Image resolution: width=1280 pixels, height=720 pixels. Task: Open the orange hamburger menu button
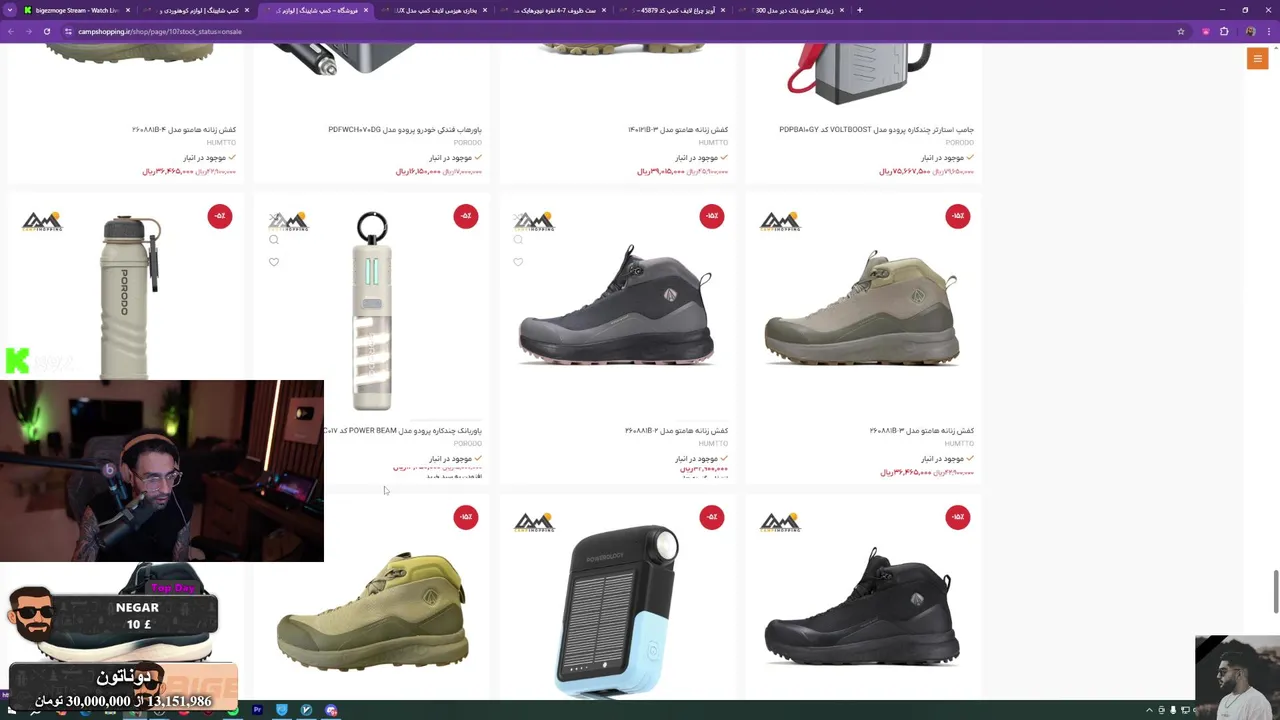1258,59
